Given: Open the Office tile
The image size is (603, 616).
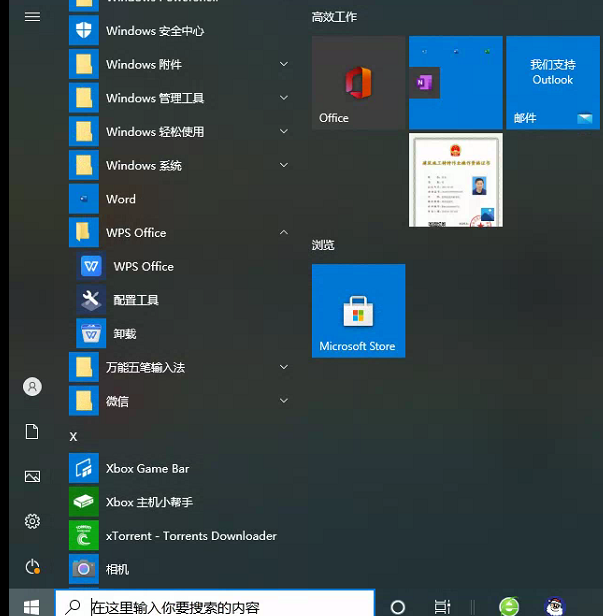Looking at the screenshot, I should [x=358, y=83].
